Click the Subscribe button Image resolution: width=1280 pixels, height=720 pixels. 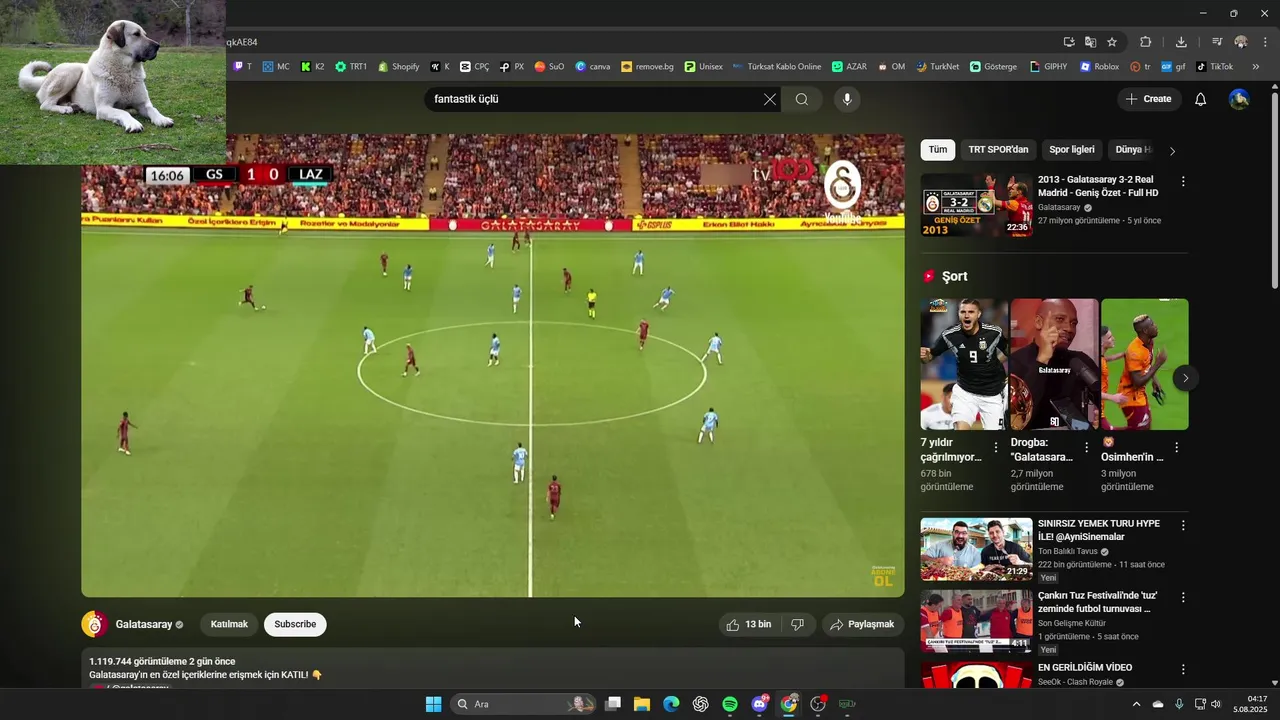point(295,624)
